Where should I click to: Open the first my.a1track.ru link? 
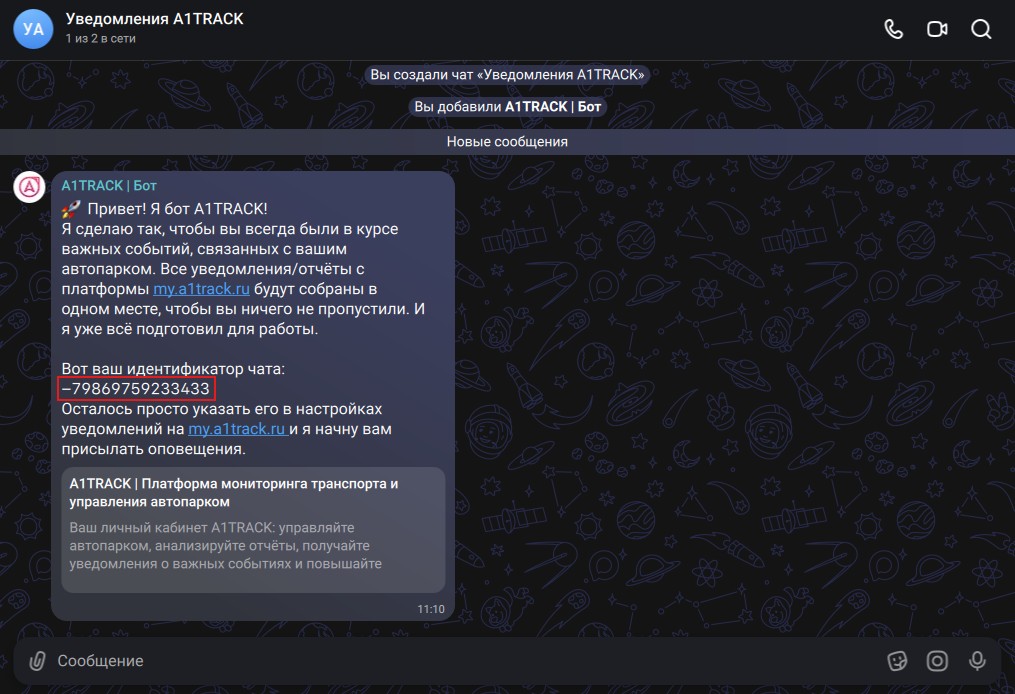pyautogui.click(x=201, y=289)
